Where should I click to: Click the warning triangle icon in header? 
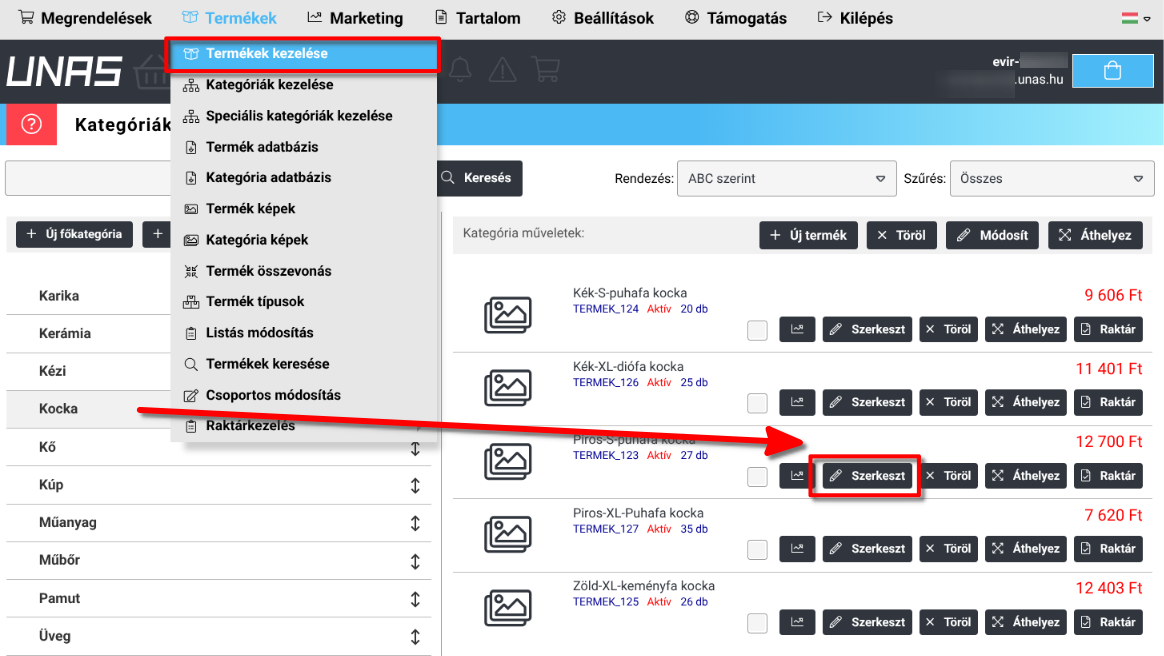click(503, 70)
